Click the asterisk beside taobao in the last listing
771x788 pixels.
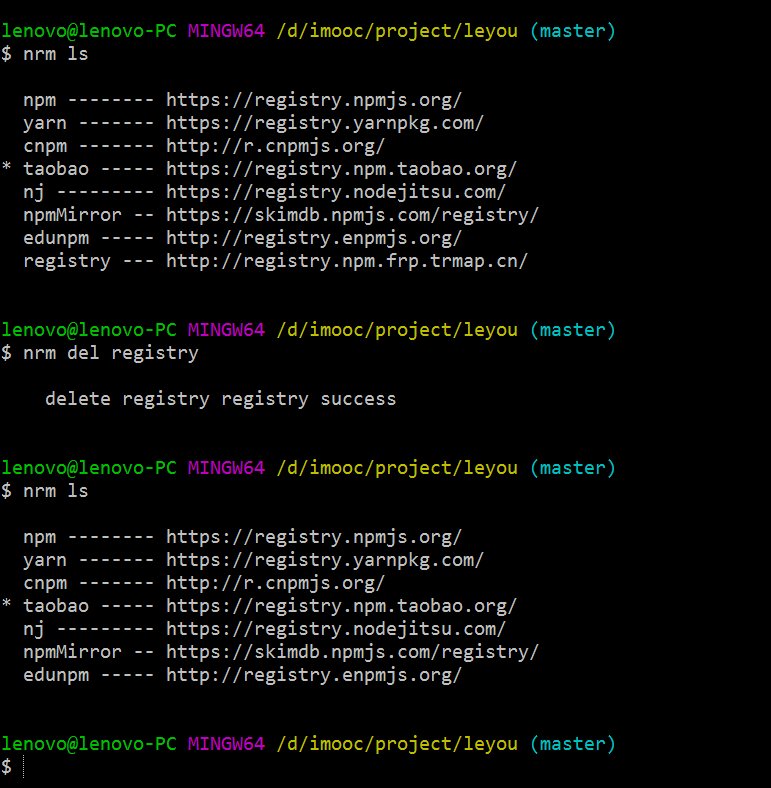(7, 606)
